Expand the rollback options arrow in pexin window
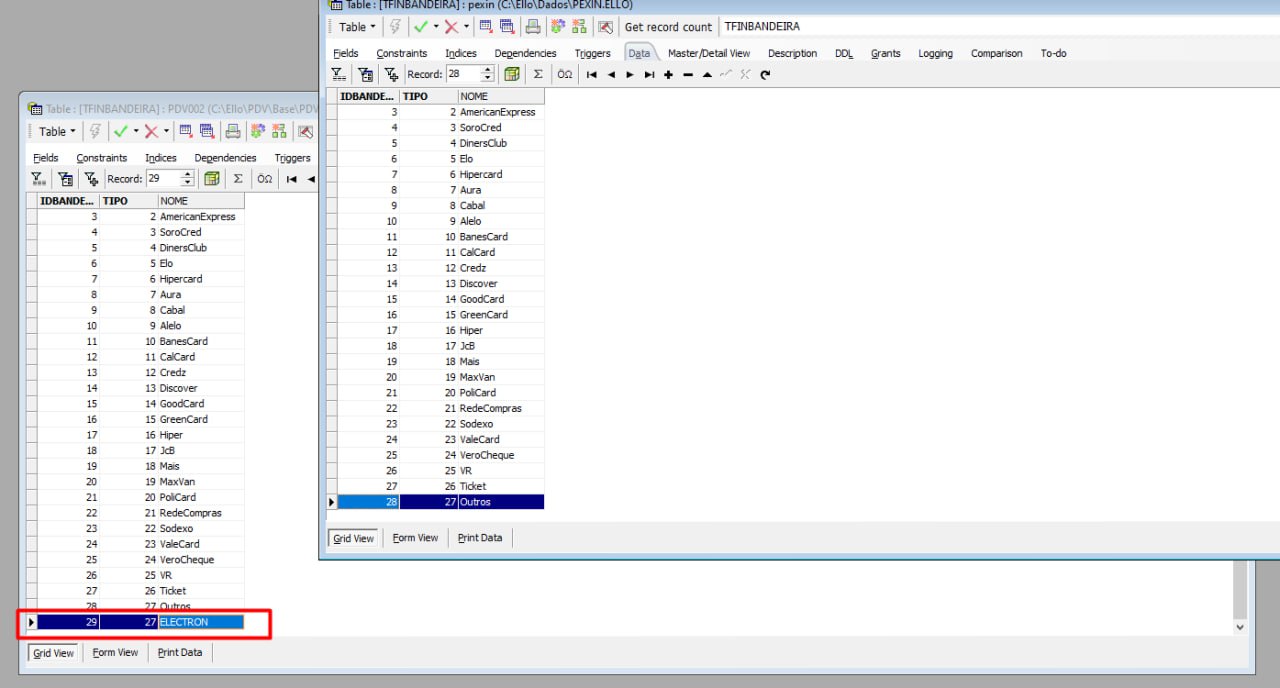The image size is (1280, 688). [467, 27]
